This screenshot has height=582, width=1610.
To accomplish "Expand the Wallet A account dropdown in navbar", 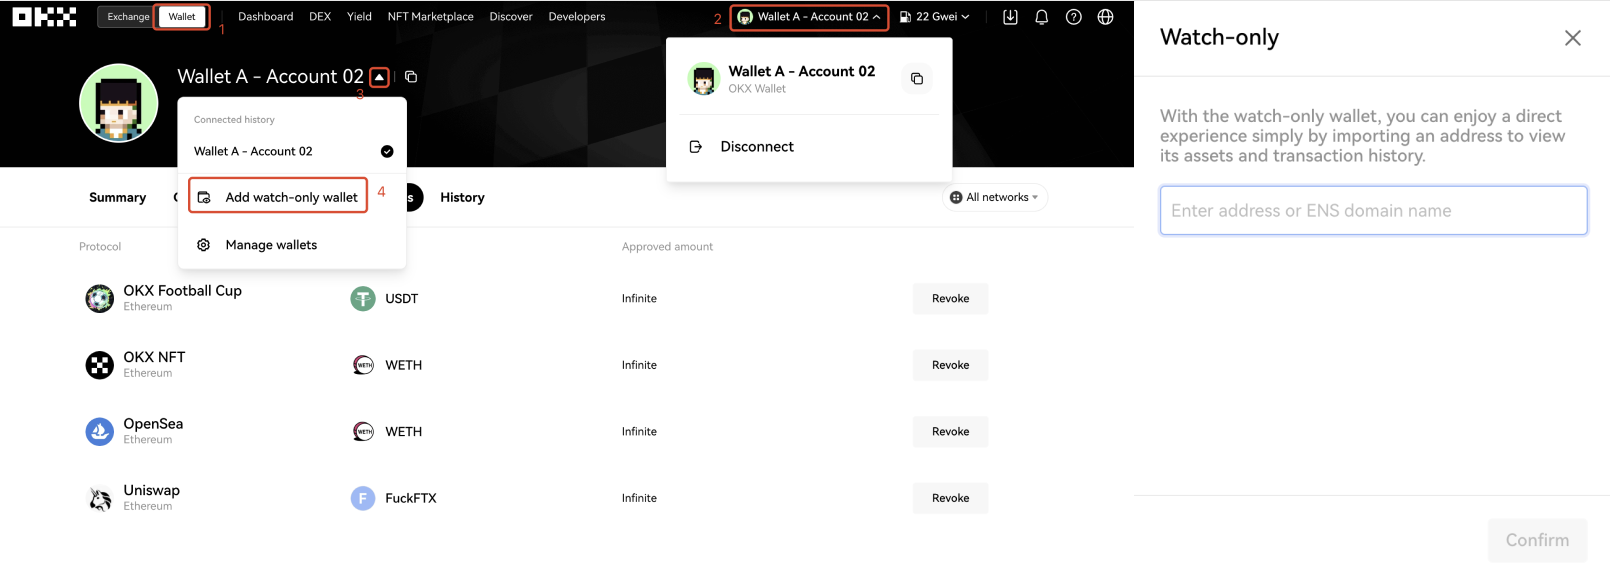I will (809, 17).
